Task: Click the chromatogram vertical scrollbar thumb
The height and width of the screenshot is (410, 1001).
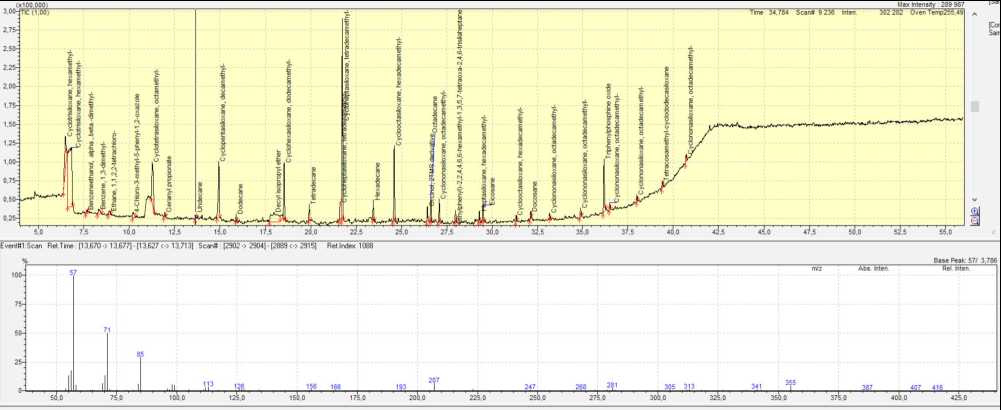Action: [975, 107]
